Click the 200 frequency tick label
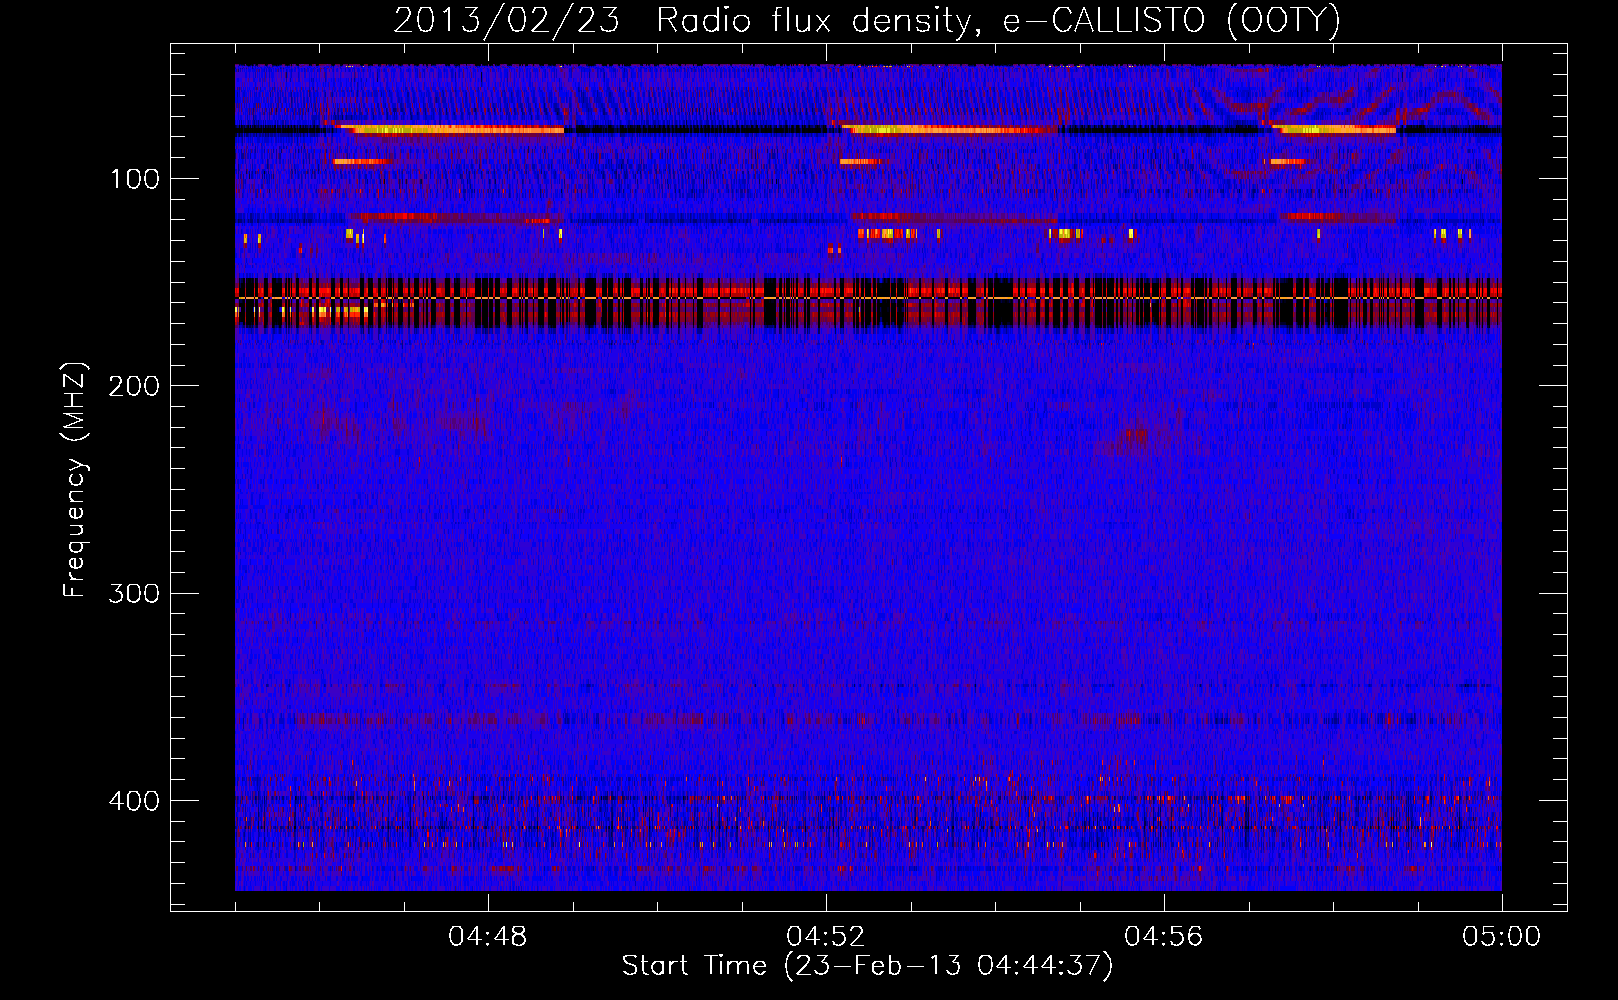This screenshot has height=1000, width=1618. [135, 386]
